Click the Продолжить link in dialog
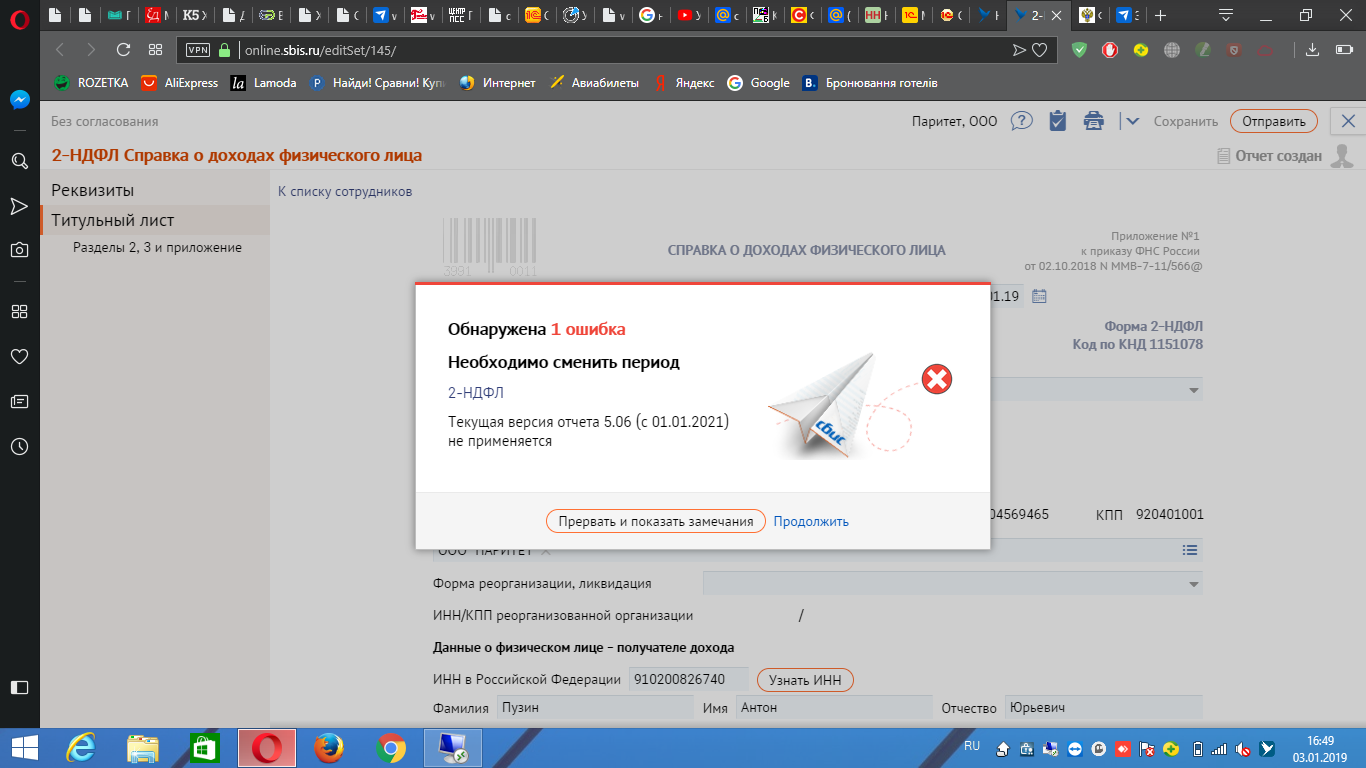The width and height of the screenshot is (1366, 768). pos(811,521)
